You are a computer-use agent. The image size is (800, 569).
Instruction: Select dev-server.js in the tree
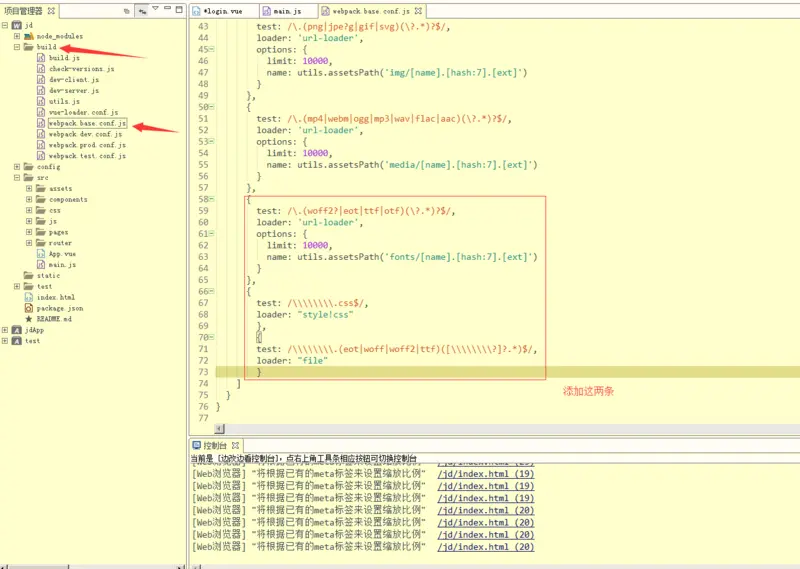[74, 90]
